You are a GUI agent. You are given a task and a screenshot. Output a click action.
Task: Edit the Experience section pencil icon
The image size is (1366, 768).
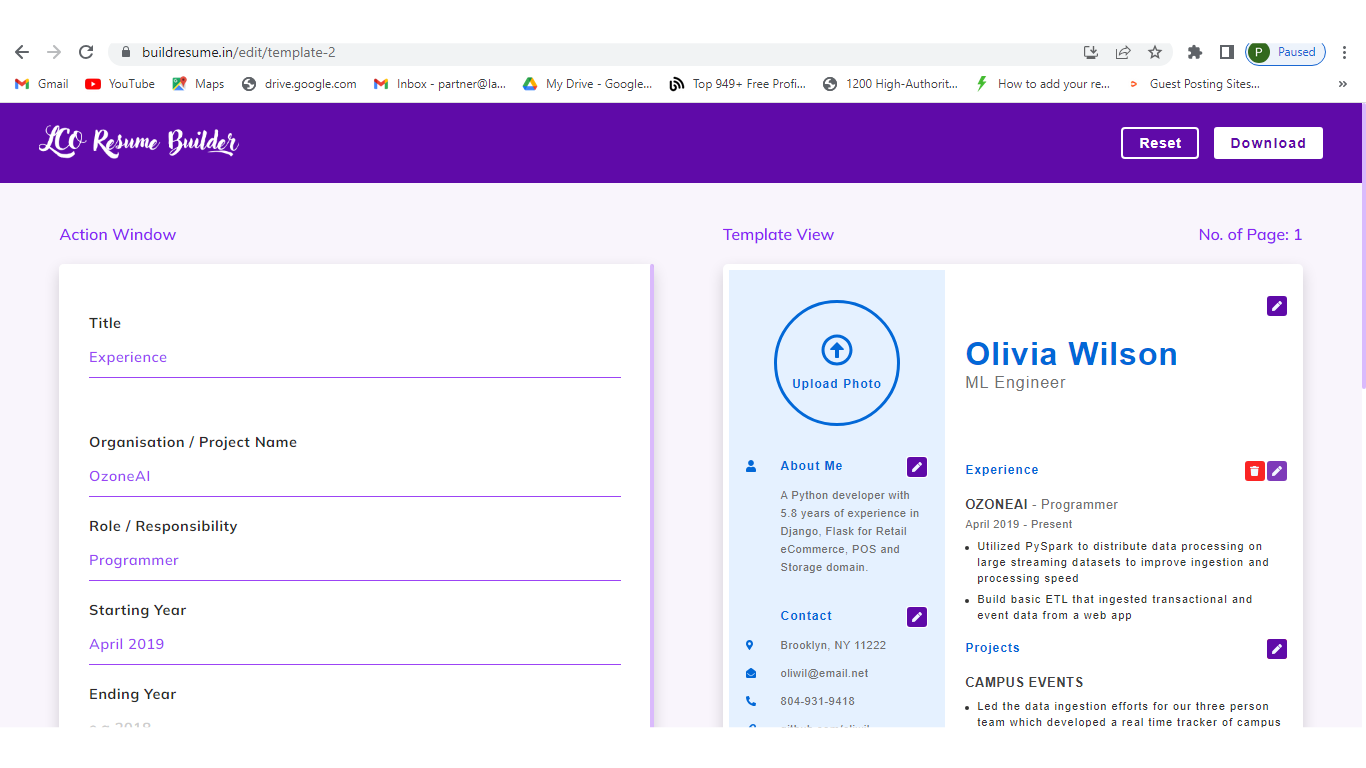point(1277,471)
